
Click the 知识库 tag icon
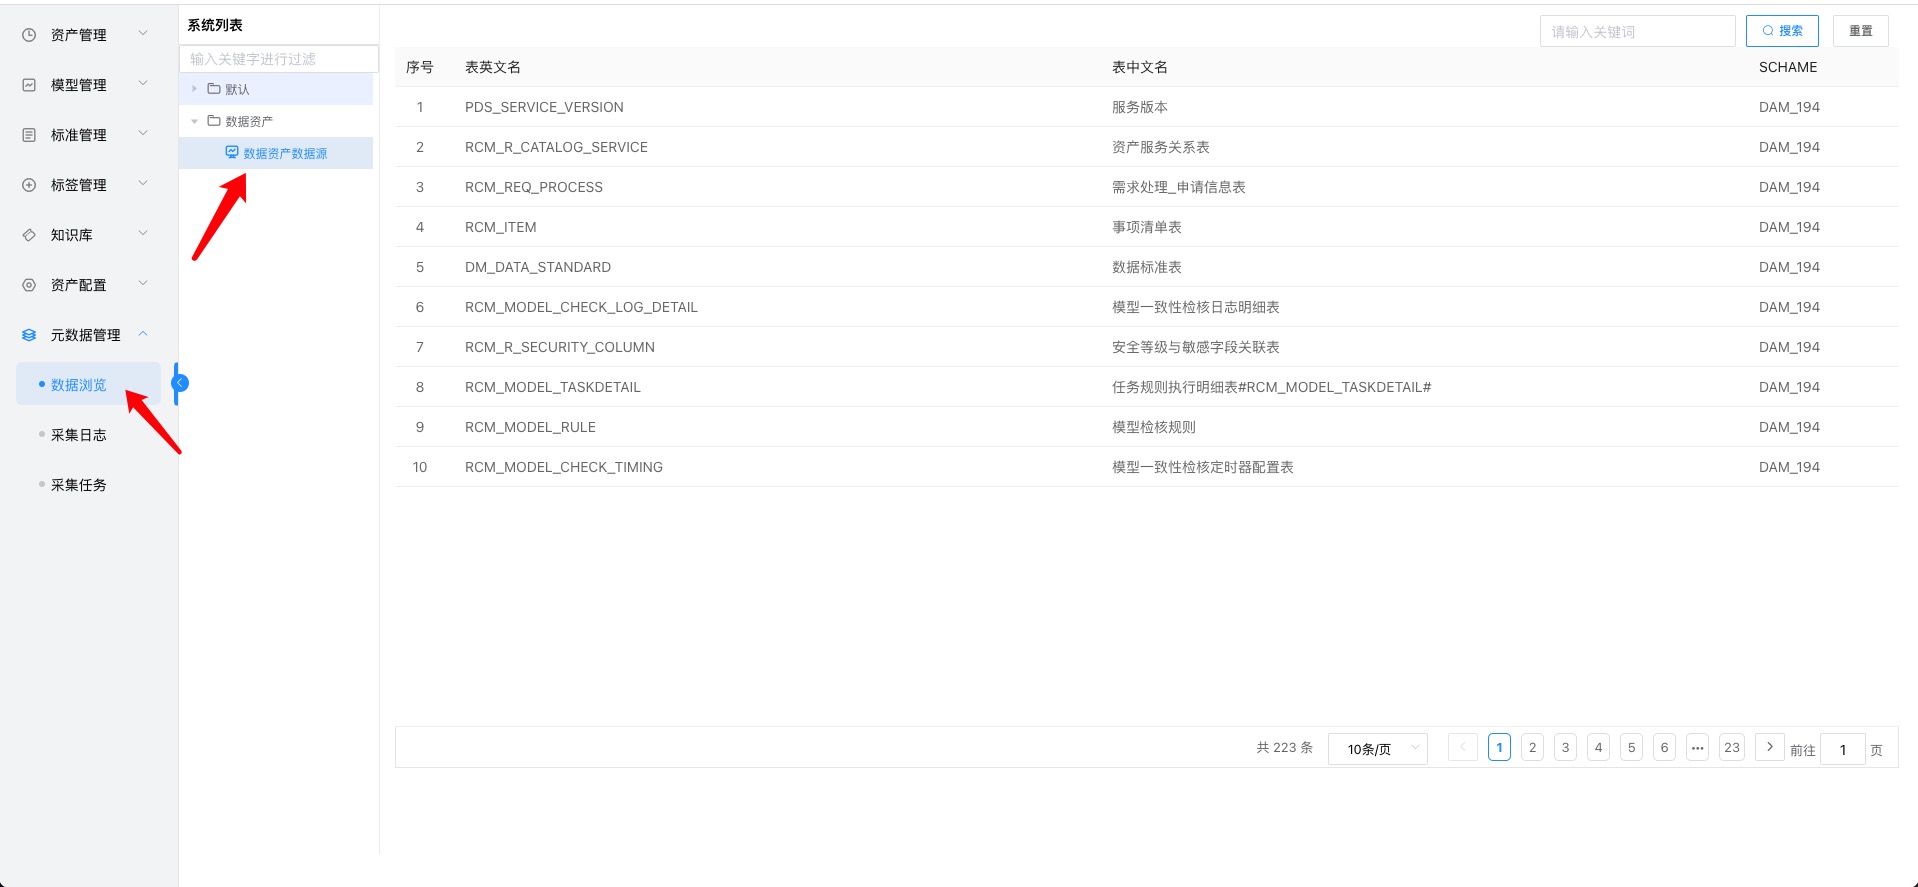pyautogui.click(x=29, y=235)
